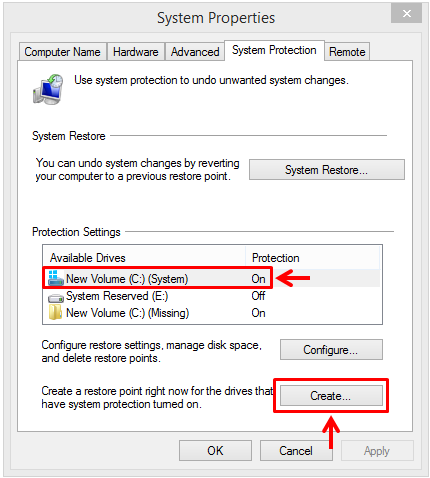Click the Protection column header

click(x=313, y=258)
